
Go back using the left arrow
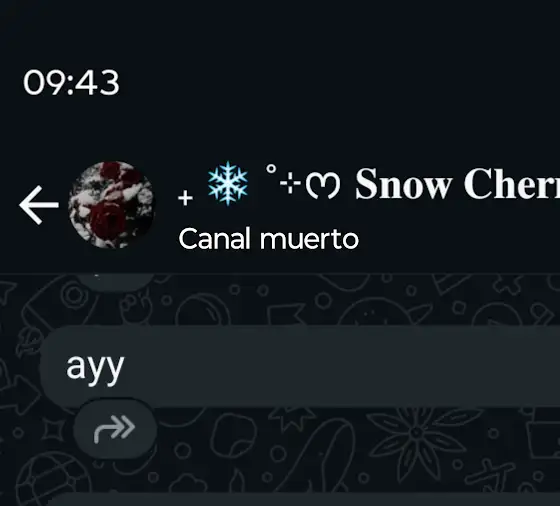click(39, 205)
